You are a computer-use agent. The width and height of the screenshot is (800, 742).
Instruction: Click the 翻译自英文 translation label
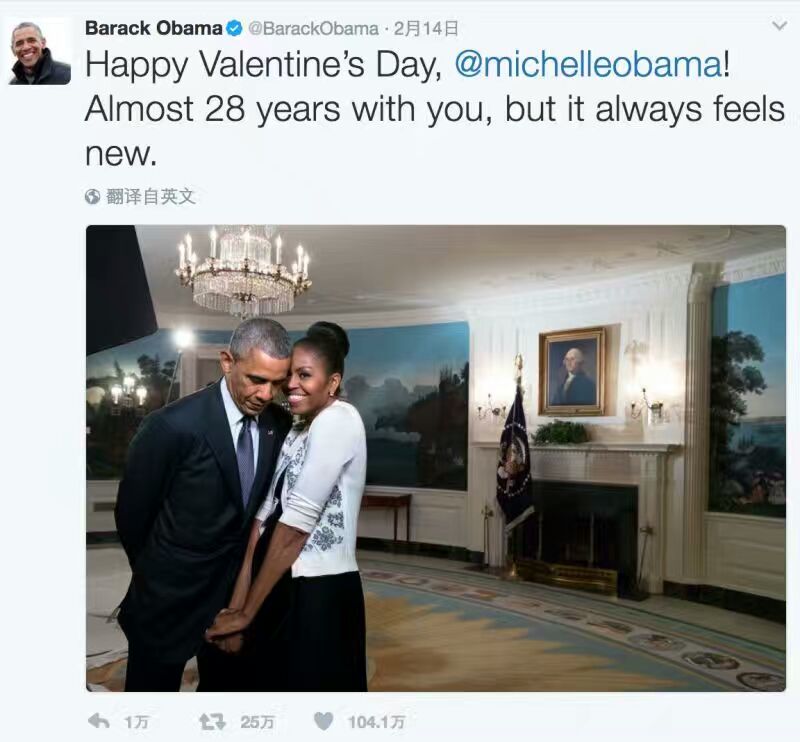[x=150, y=197]
